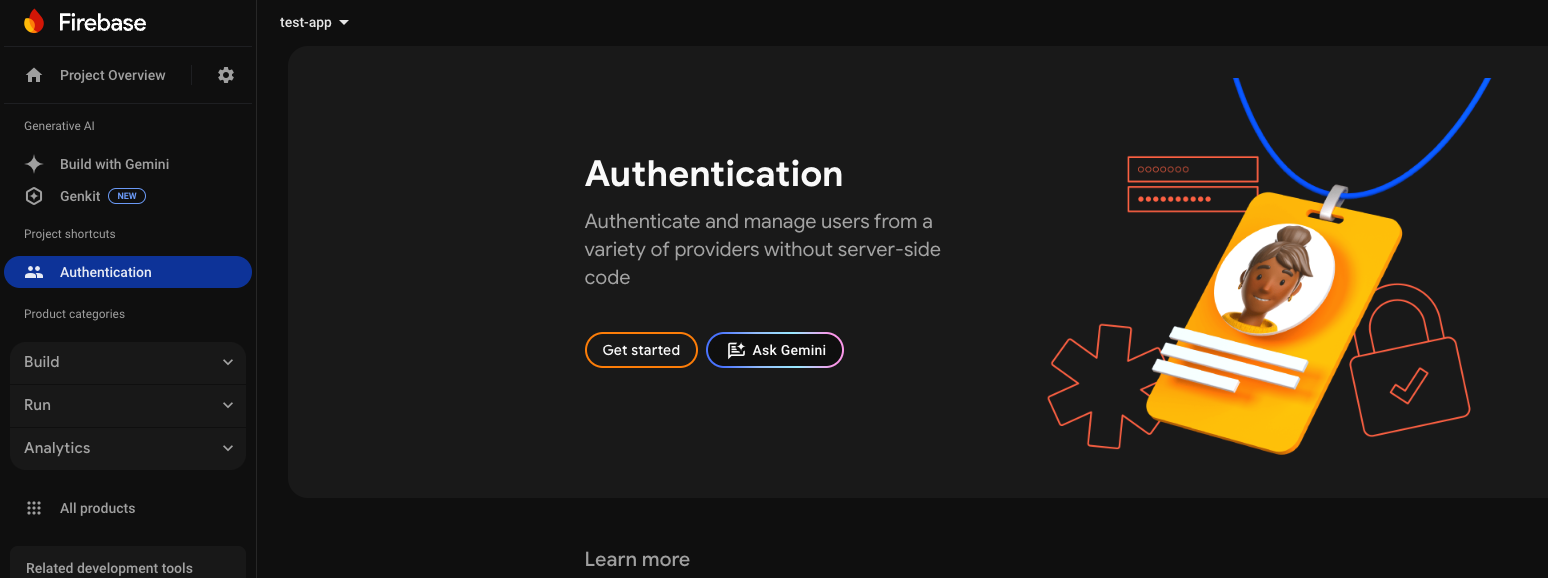Click the NEW badge next to Genkit
The width and height of the screenshot is (1548, 578).
(127, 196)
